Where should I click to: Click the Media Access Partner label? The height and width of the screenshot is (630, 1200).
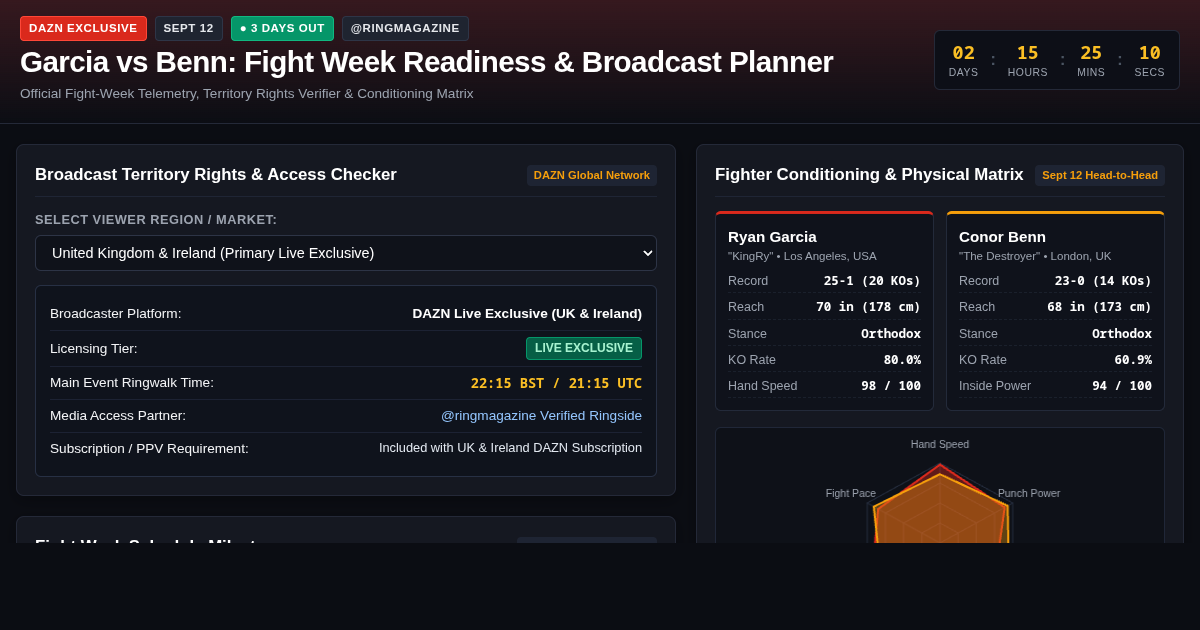(x=118, y=416)
